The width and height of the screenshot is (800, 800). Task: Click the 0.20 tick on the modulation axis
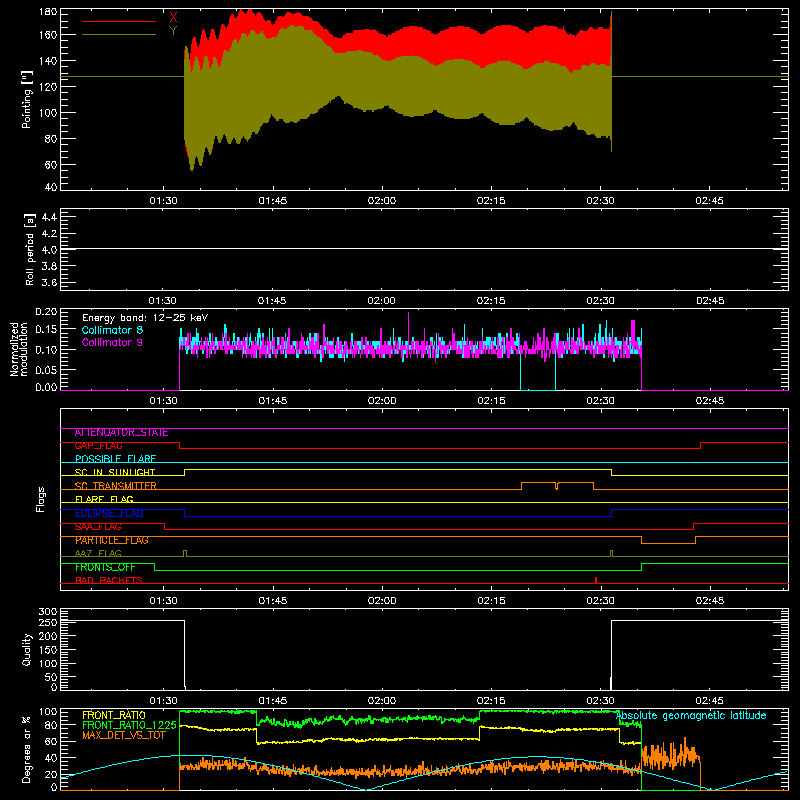point(46,312)
